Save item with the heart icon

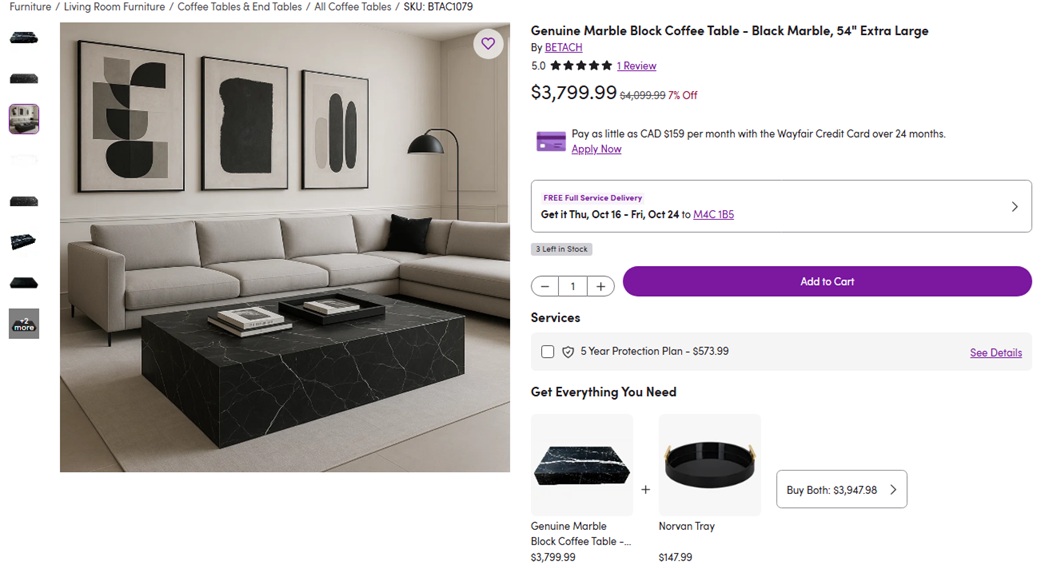(x=488, y=44)
